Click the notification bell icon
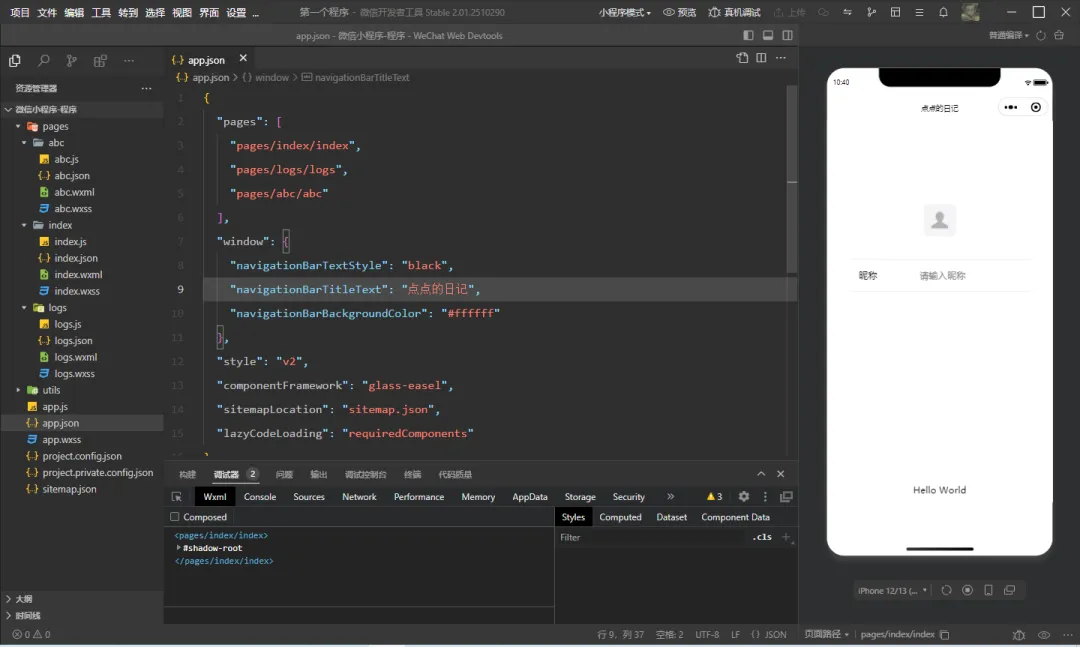This screenshot has width=1080, height=647. pos(944,12)
